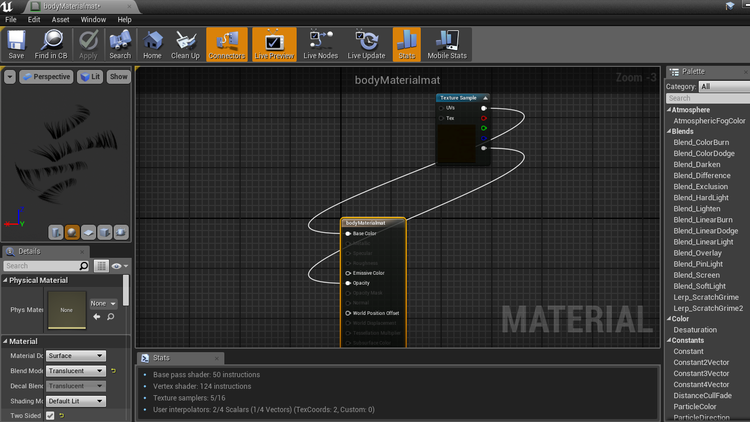Click the Opacity input pin
This screenshot has width=750, height=422.
348,283
